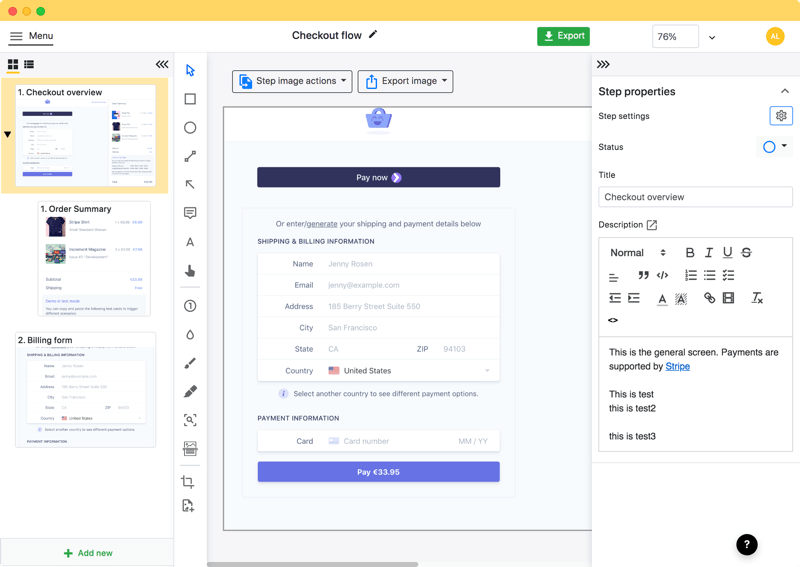Pick the arrow annotation tool

190,185
